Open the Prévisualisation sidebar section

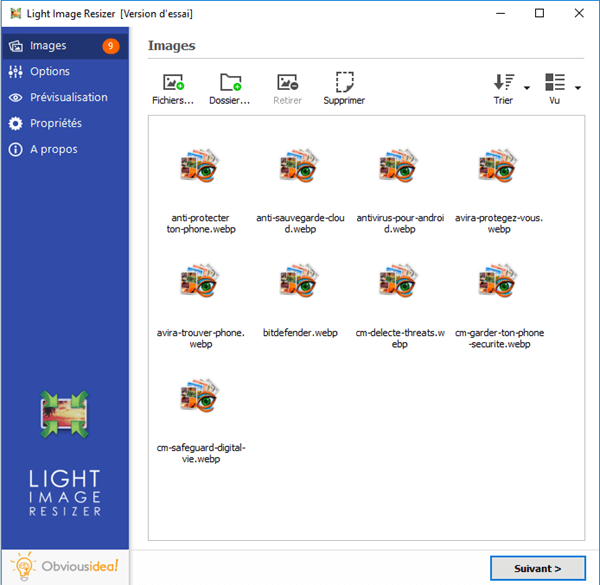coord(65,97)
